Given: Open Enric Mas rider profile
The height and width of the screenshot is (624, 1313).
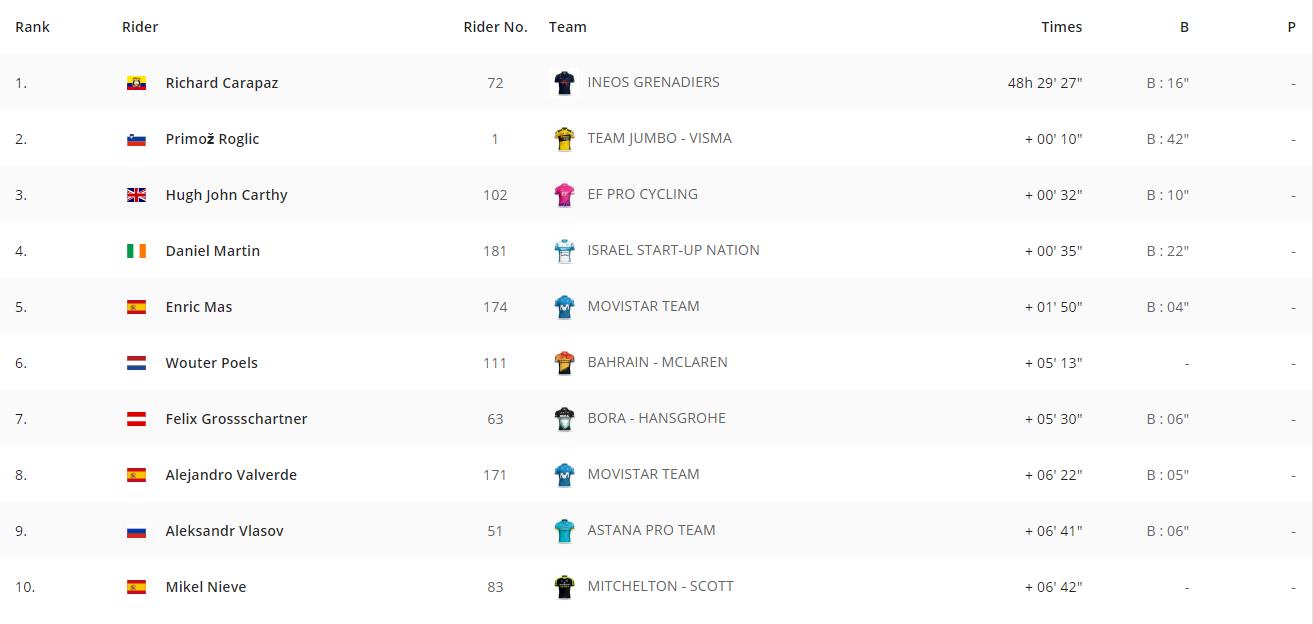Looking at the screenshot, I should coord(199,307).
